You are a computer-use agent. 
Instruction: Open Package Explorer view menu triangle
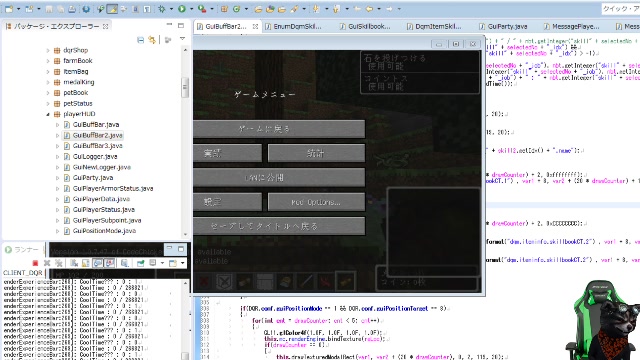[182, 39]
